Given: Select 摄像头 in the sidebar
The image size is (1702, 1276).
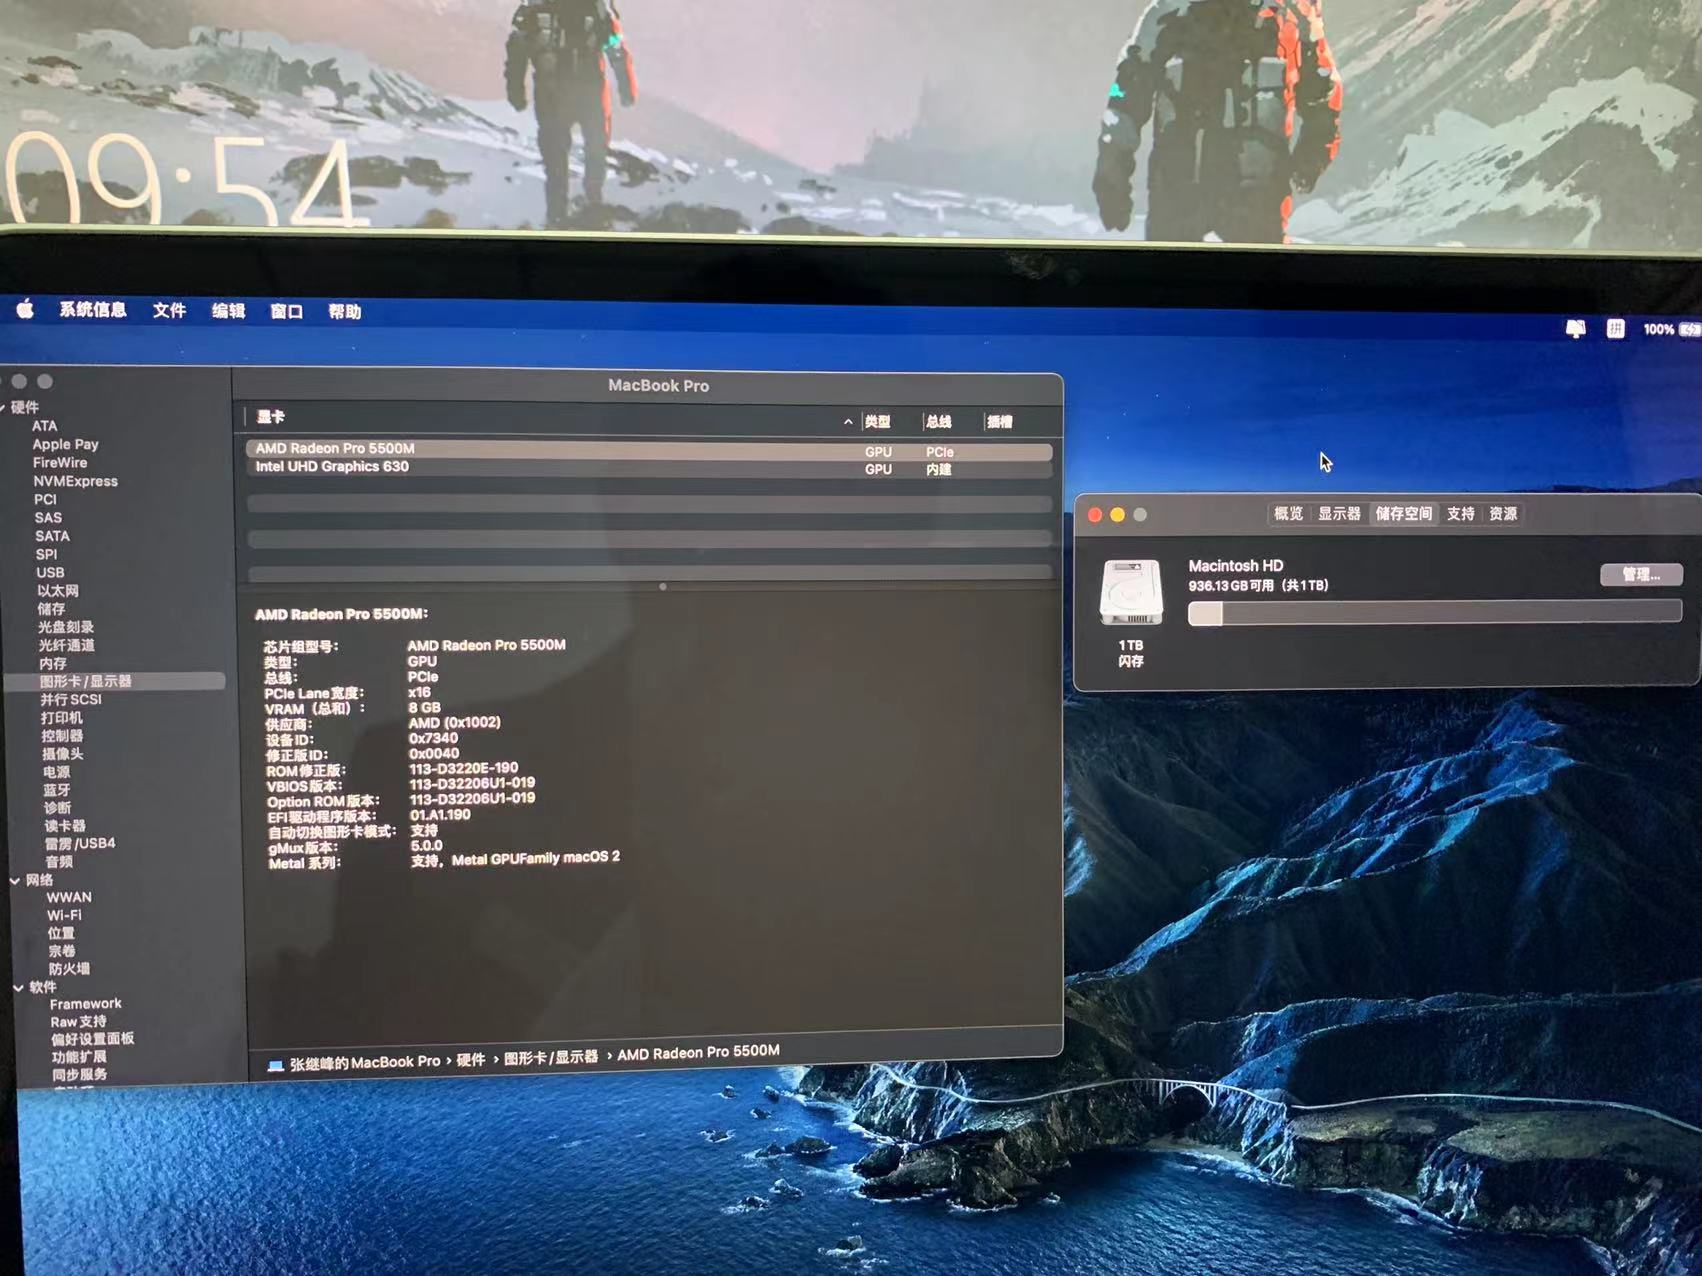Looking at the screenshot, I should (62, 754).
